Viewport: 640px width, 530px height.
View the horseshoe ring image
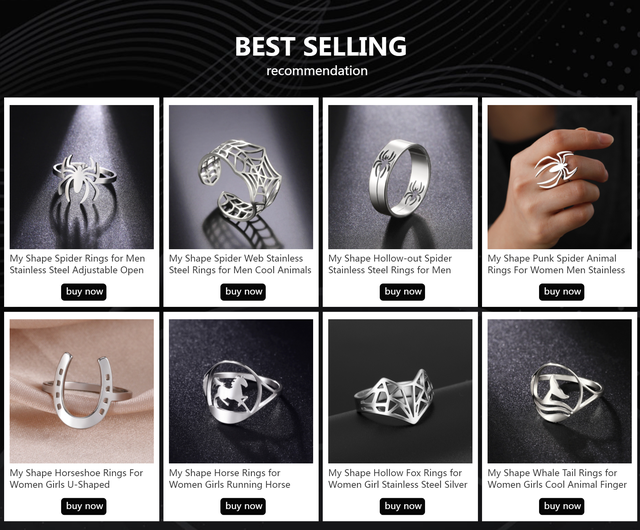[x=82, y=391]
